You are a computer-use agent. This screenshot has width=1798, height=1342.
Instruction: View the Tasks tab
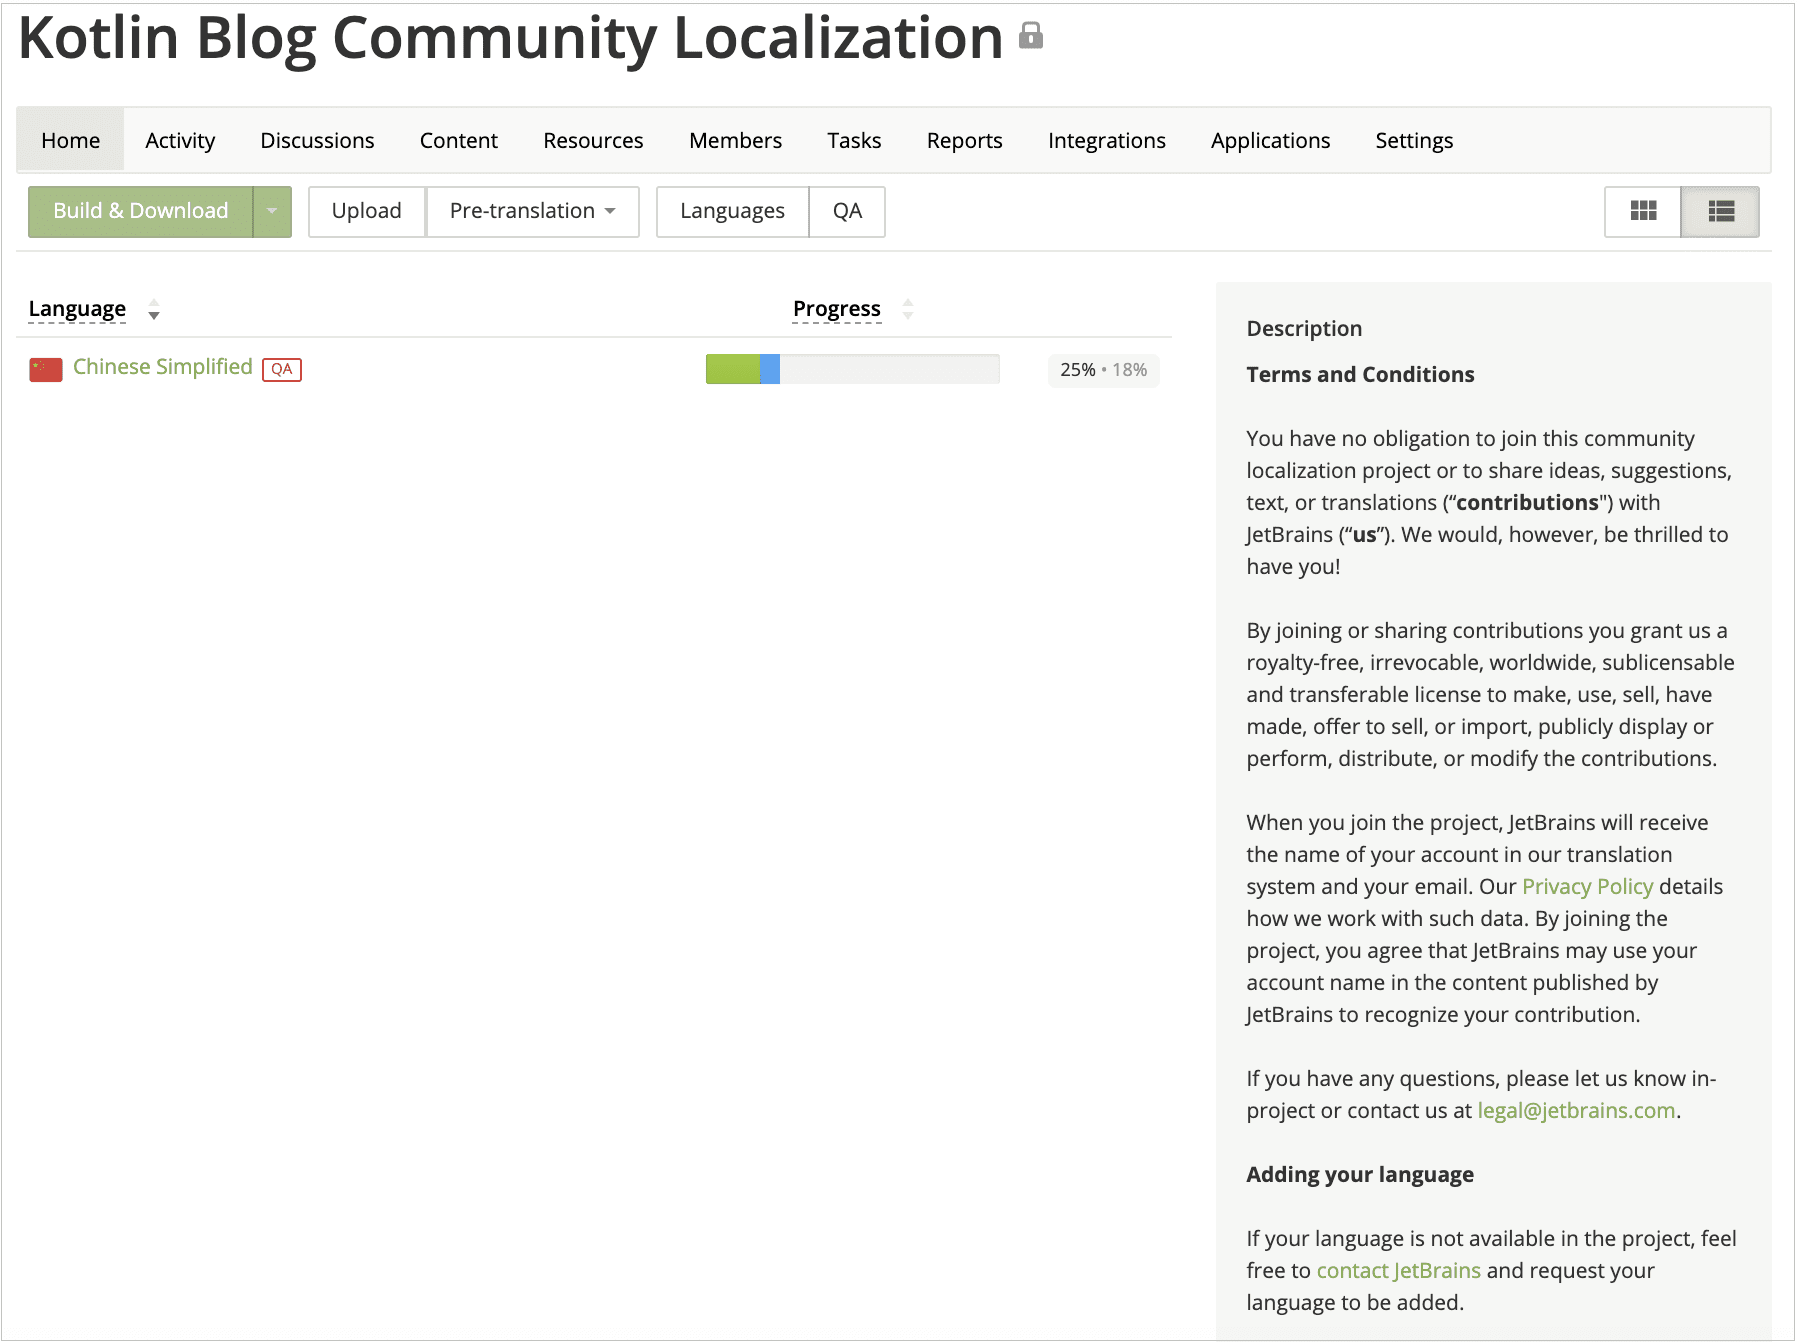tap(854, 140)
